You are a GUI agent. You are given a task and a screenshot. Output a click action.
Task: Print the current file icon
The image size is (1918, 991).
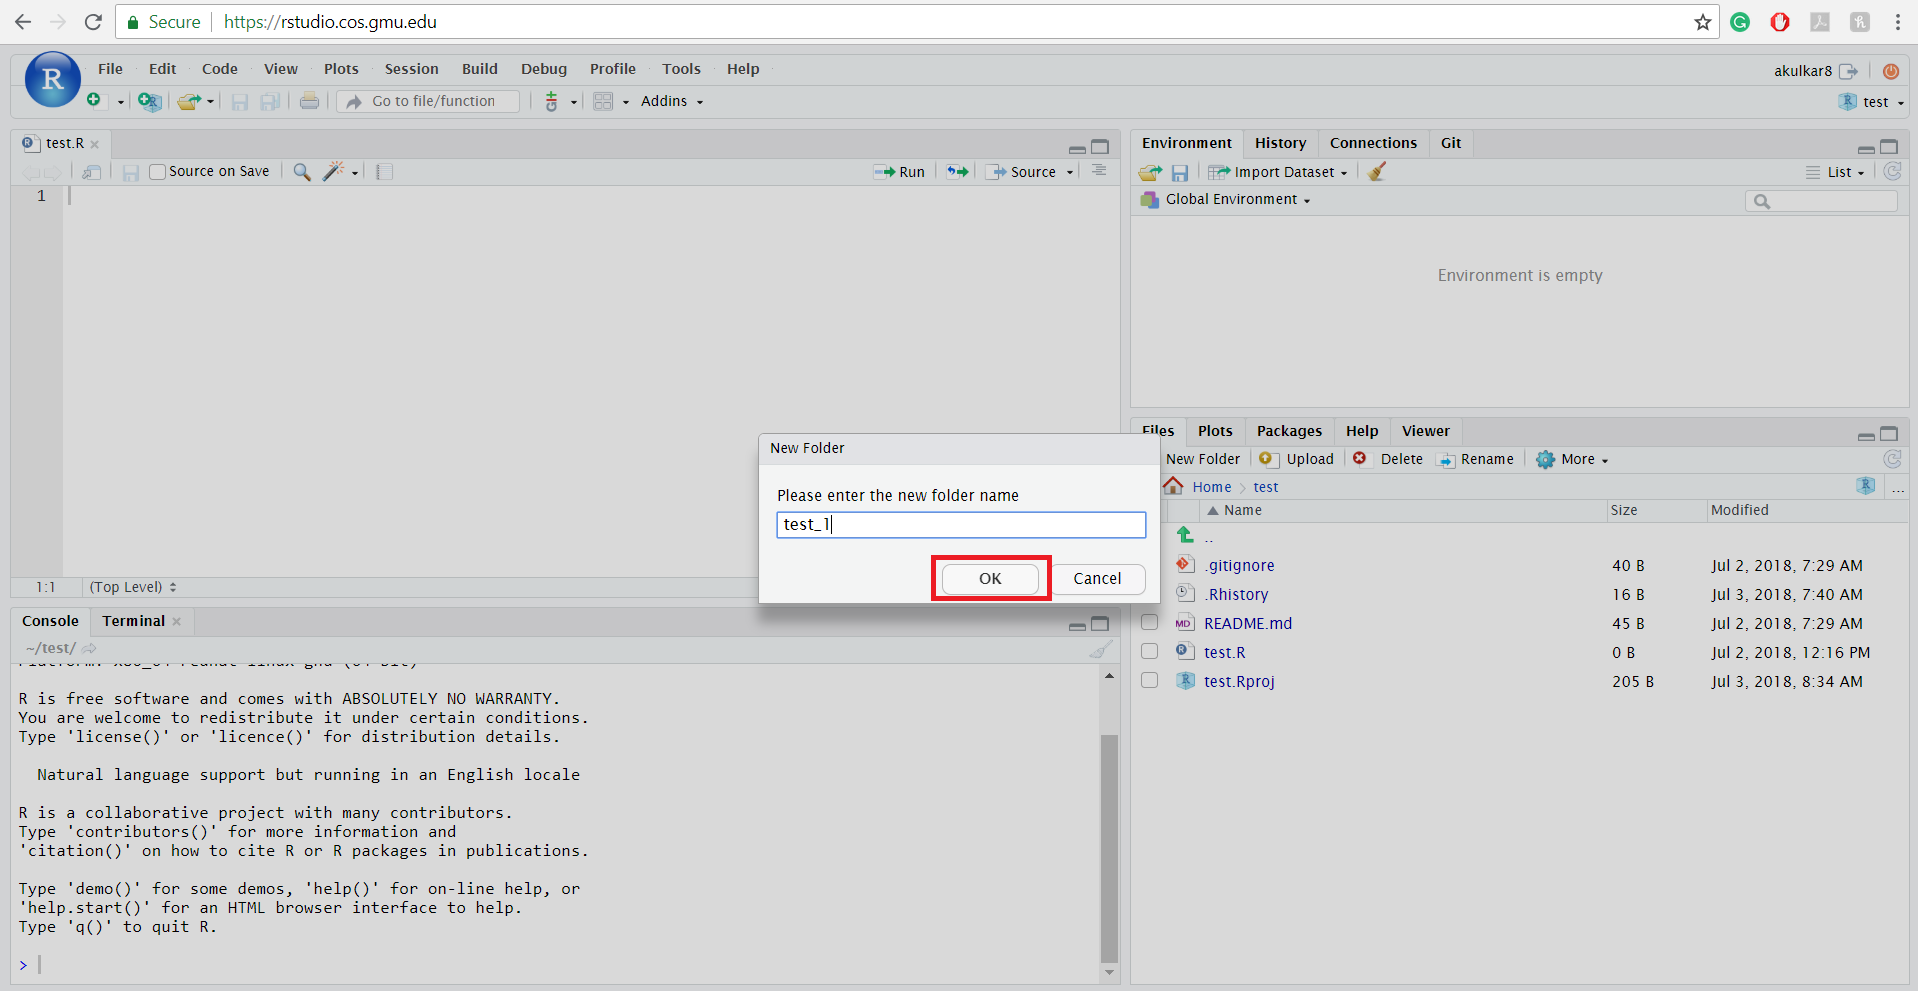[x=310, y=101]
